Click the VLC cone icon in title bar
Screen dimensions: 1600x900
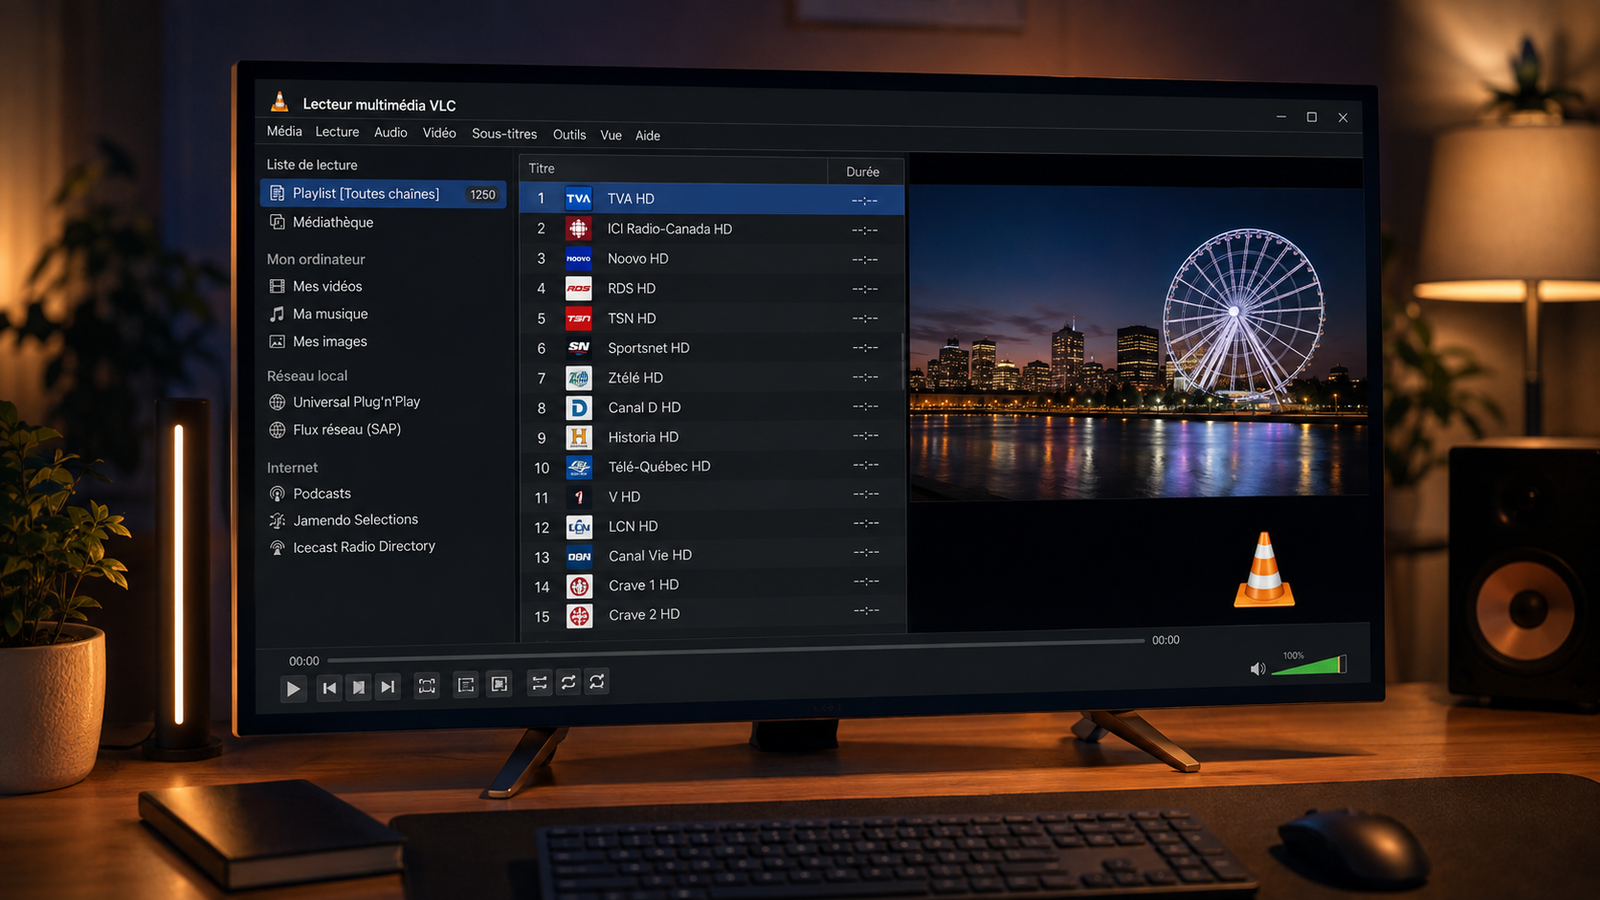[280, 102]
